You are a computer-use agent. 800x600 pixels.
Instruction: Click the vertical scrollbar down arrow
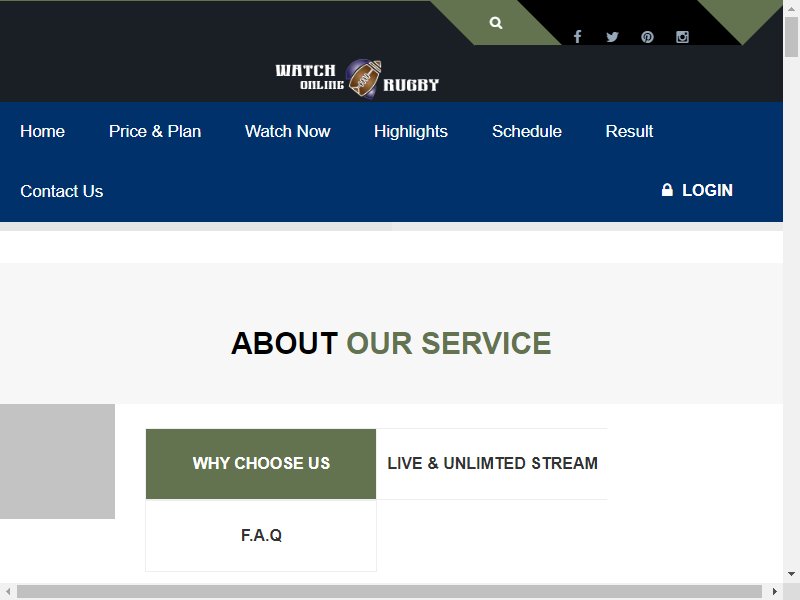791,574
